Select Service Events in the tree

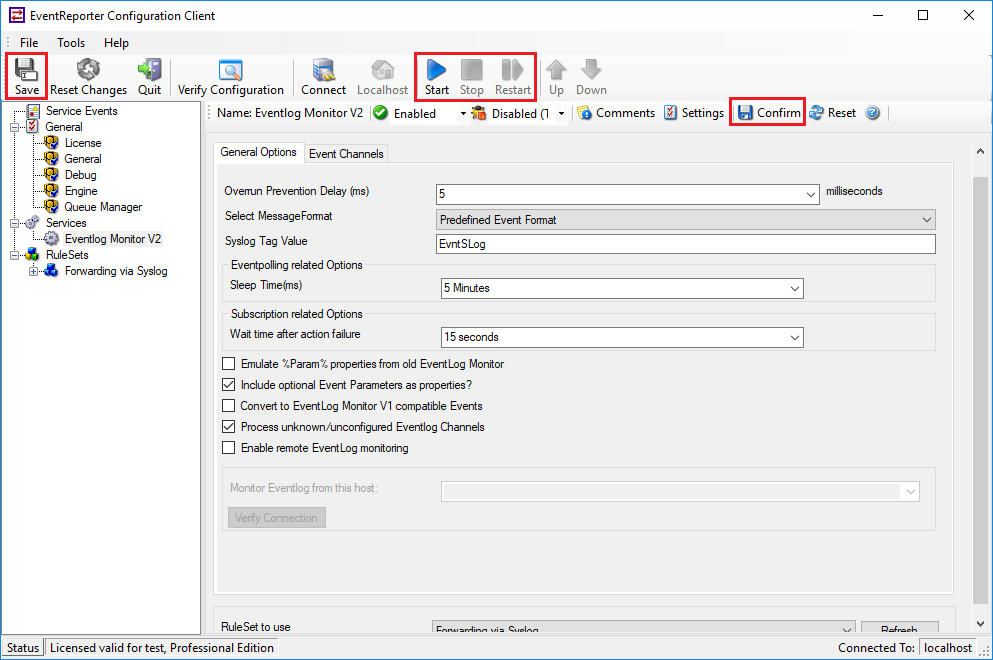coord(82,111)
